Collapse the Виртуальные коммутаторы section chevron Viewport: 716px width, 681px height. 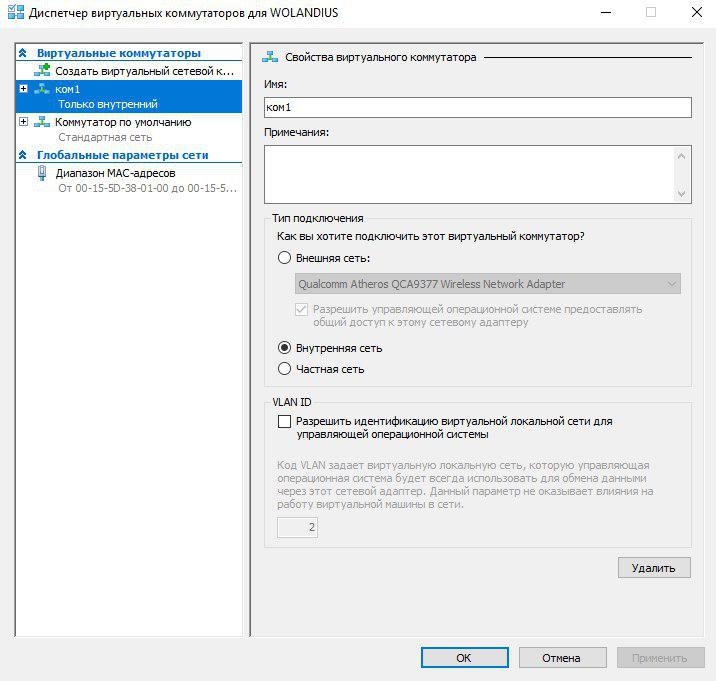pyautogui.click(x=23, y=53)
